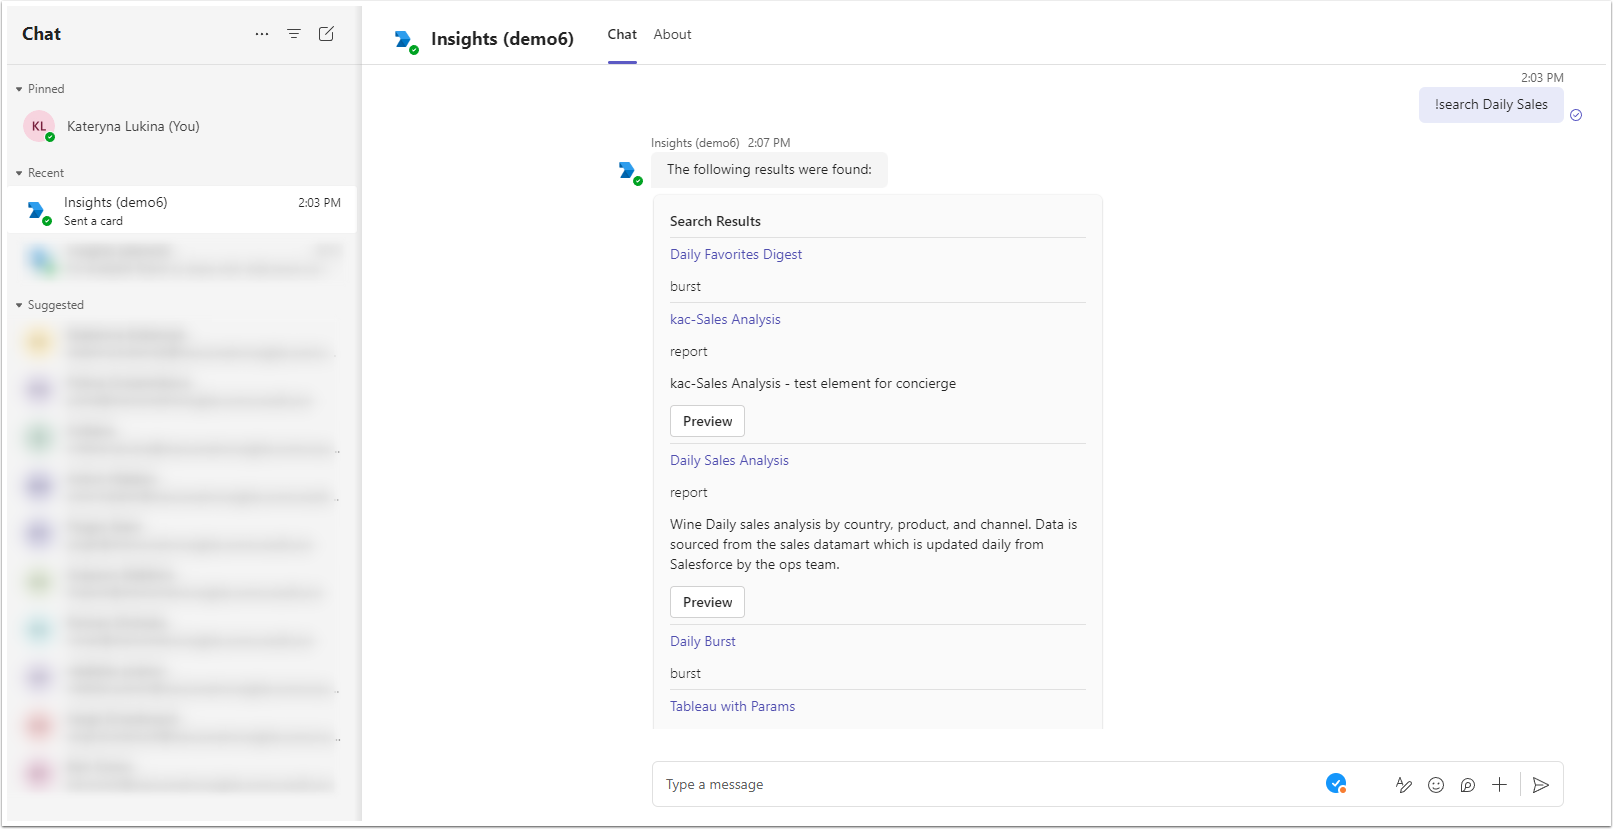
Task: Preview the kac-Sales Analysis report
Action: 707,421
